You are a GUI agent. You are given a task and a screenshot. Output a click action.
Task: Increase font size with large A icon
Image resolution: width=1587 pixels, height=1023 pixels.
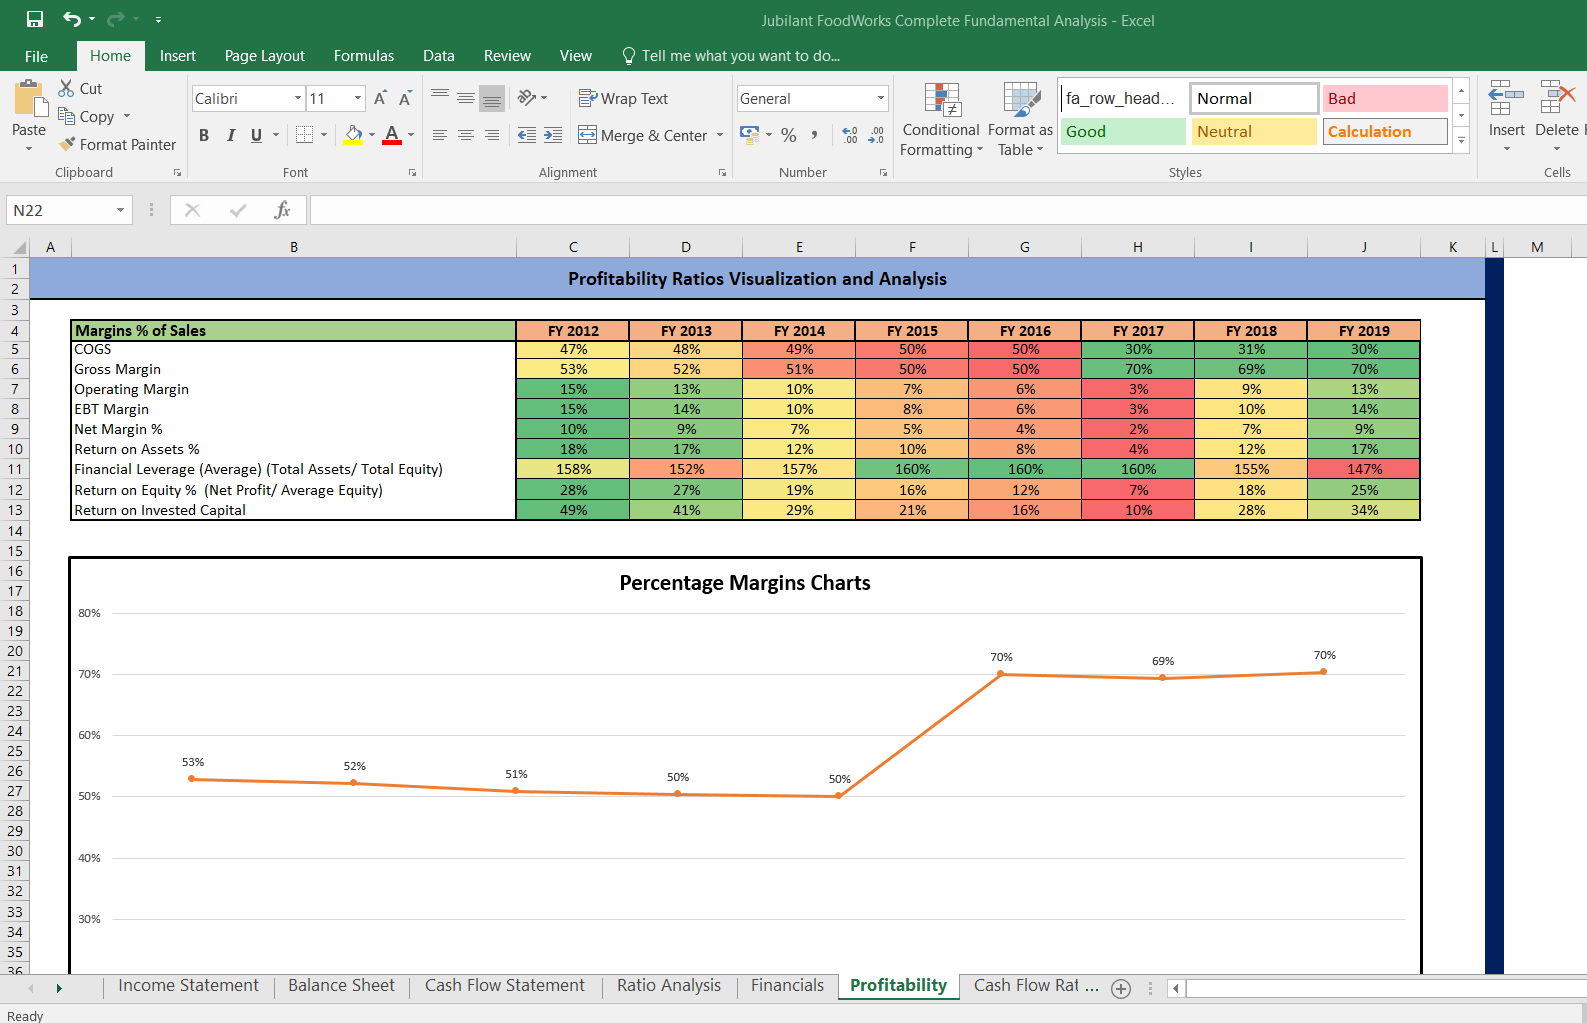[x=380, y=98]
